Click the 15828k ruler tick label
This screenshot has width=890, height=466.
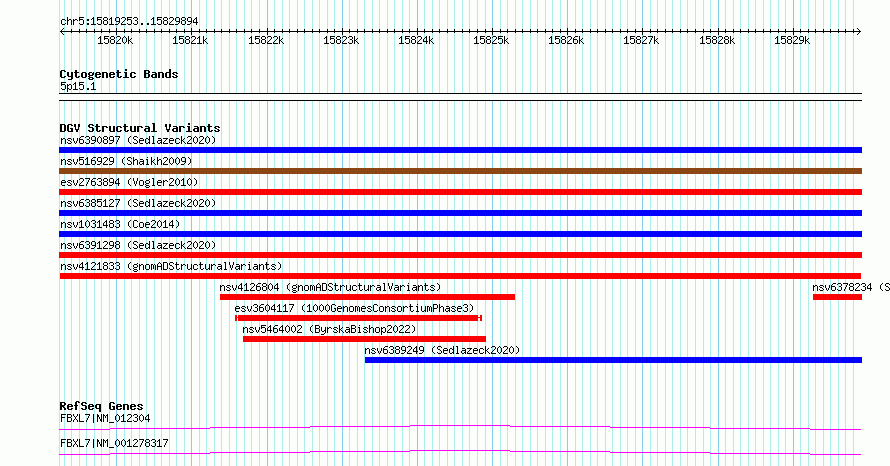(x=717, y=40)
